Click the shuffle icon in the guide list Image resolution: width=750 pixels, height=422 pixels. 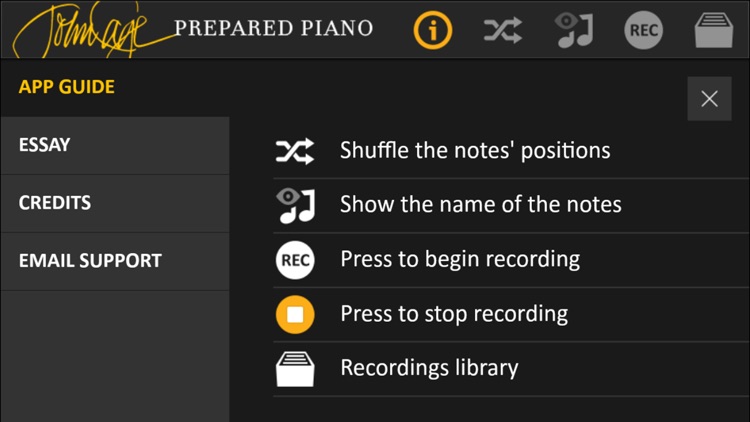pos(295,151)
